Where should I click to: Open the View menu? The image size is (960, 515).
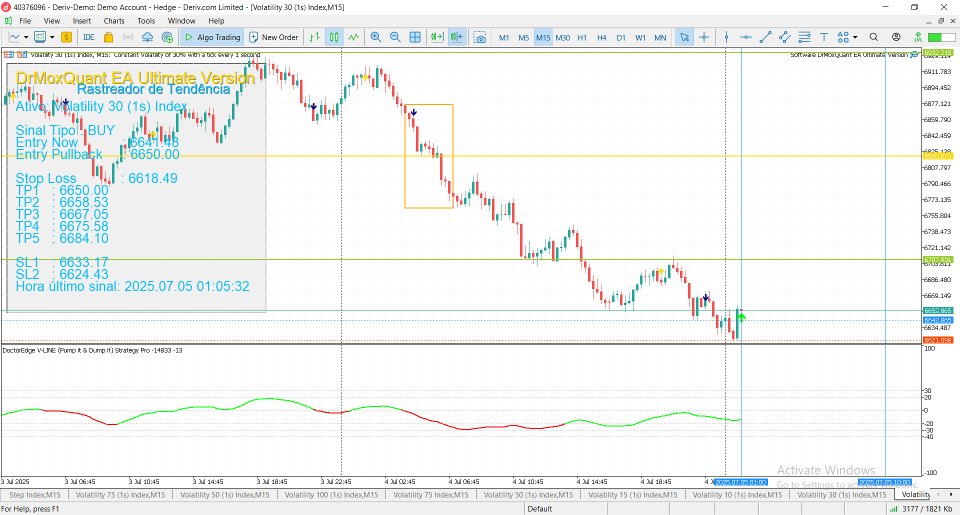pos(52,21)
